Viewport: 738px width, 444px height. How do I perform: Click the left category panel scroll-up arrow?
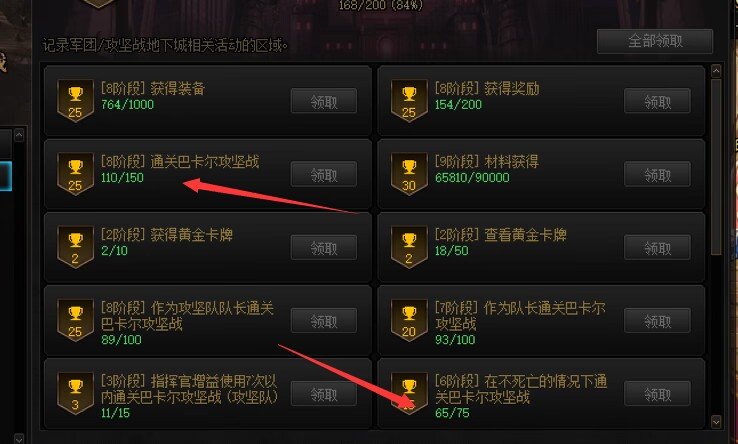pyautogui.click(x=19, y=136)
